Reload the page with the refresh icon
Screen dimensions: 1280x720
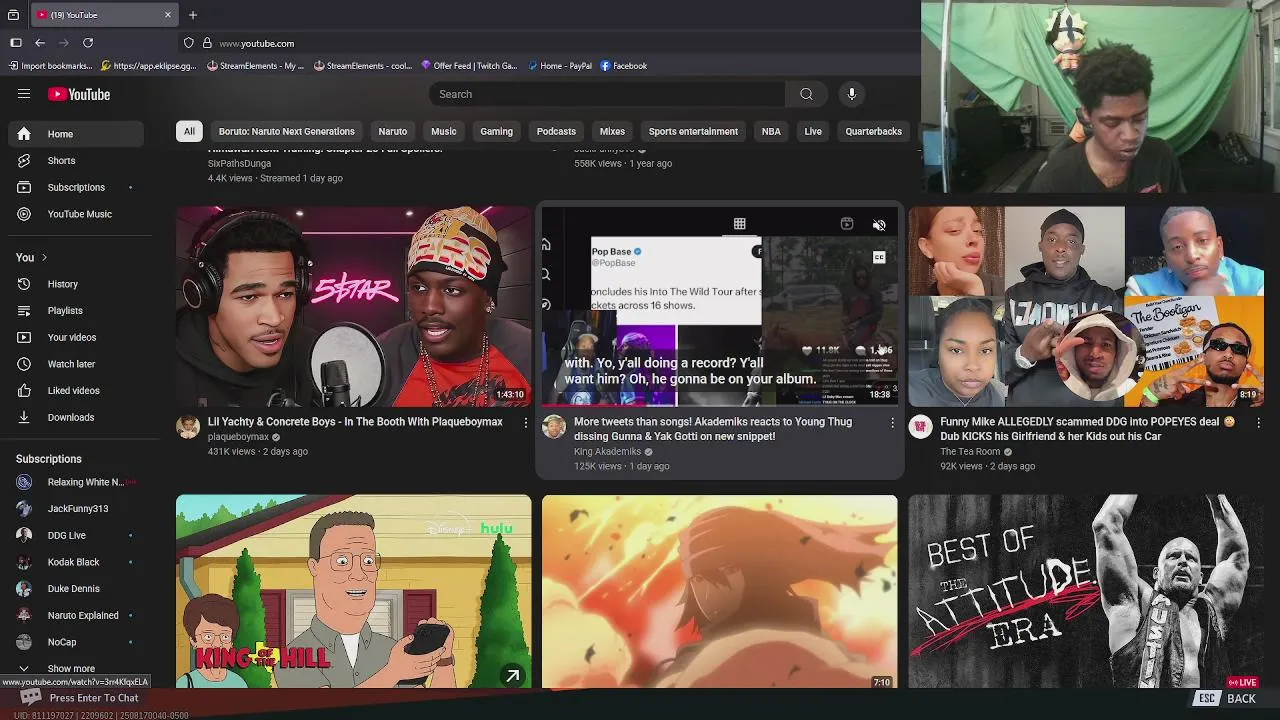pyautogui.click(x=88, y=43)
